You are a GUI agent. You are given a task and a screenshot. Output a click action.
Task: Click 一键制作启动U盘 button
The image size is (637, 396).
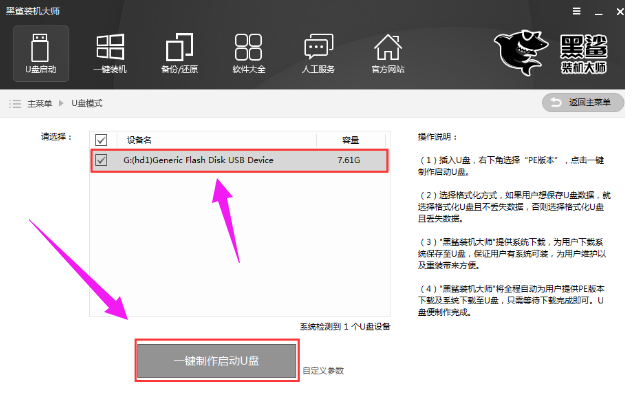pos(217,361)
